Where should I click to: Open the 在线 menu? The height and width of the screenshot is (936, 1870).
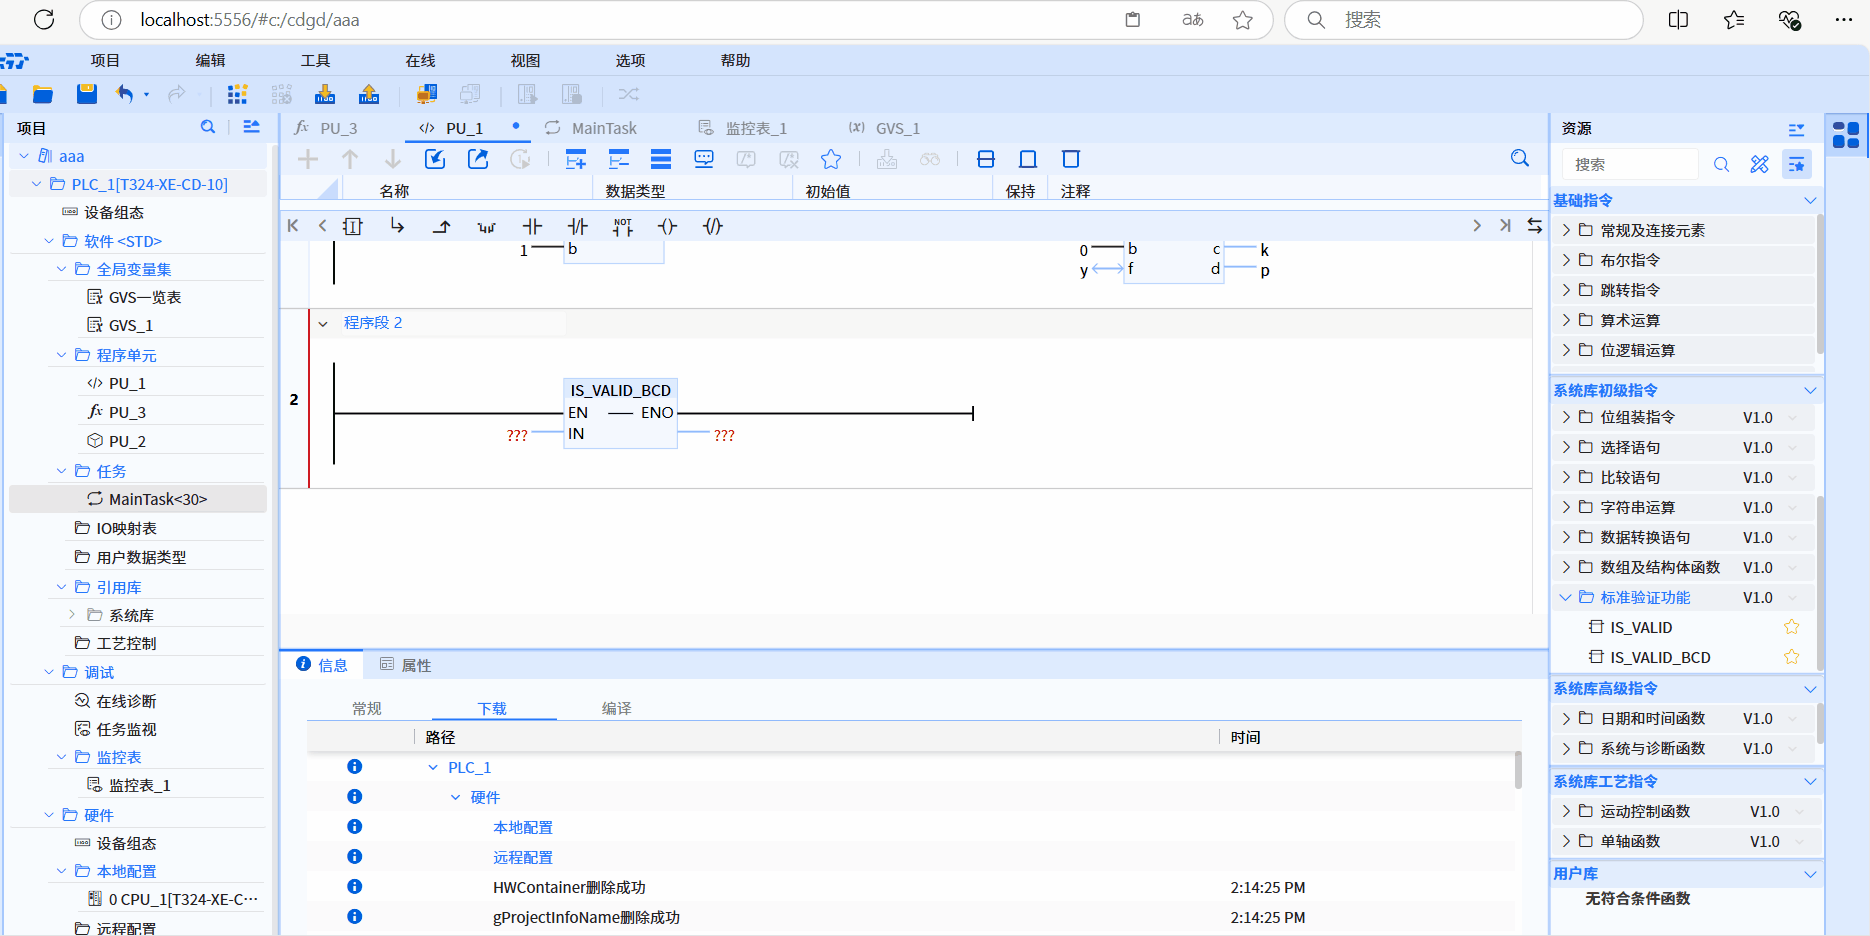419,60
